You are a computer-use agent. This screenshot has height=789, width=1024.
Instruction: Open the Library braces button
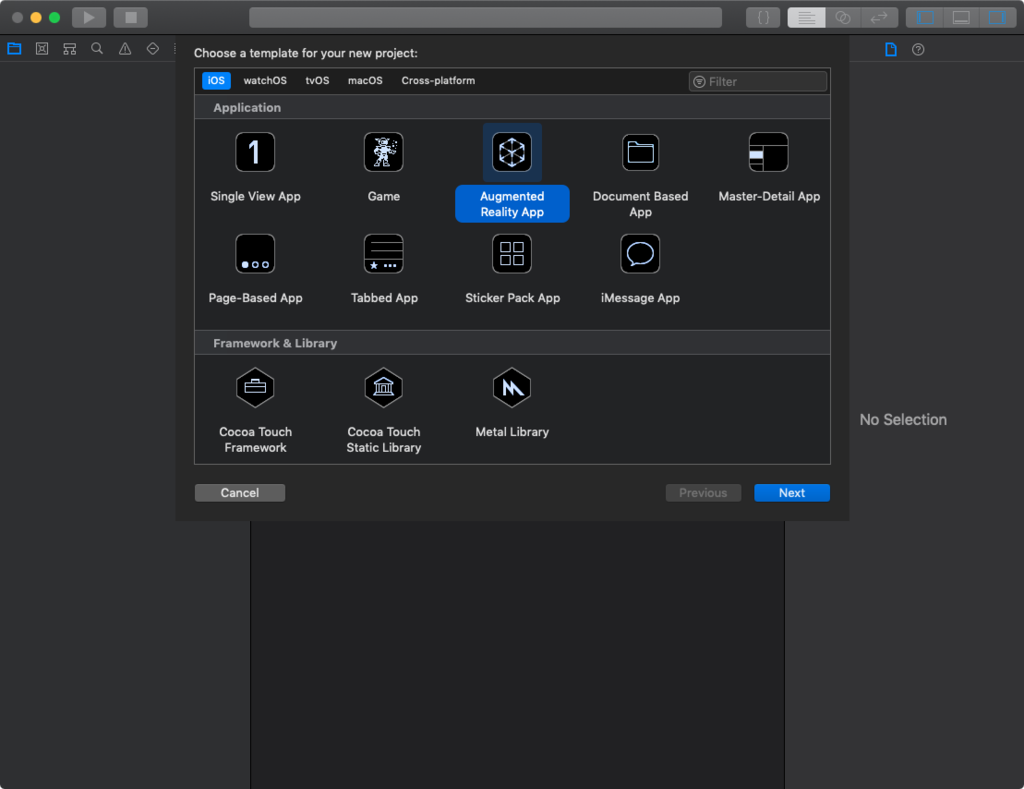tap(763, 18)
